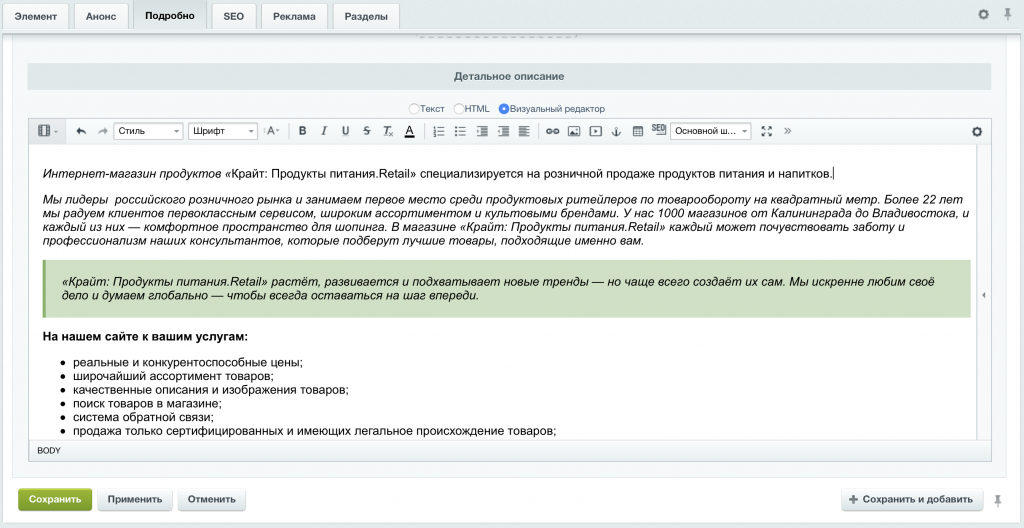Select the HTML radio option
Viewport: 1024px width, 528px height.
[x=459, y=108]
